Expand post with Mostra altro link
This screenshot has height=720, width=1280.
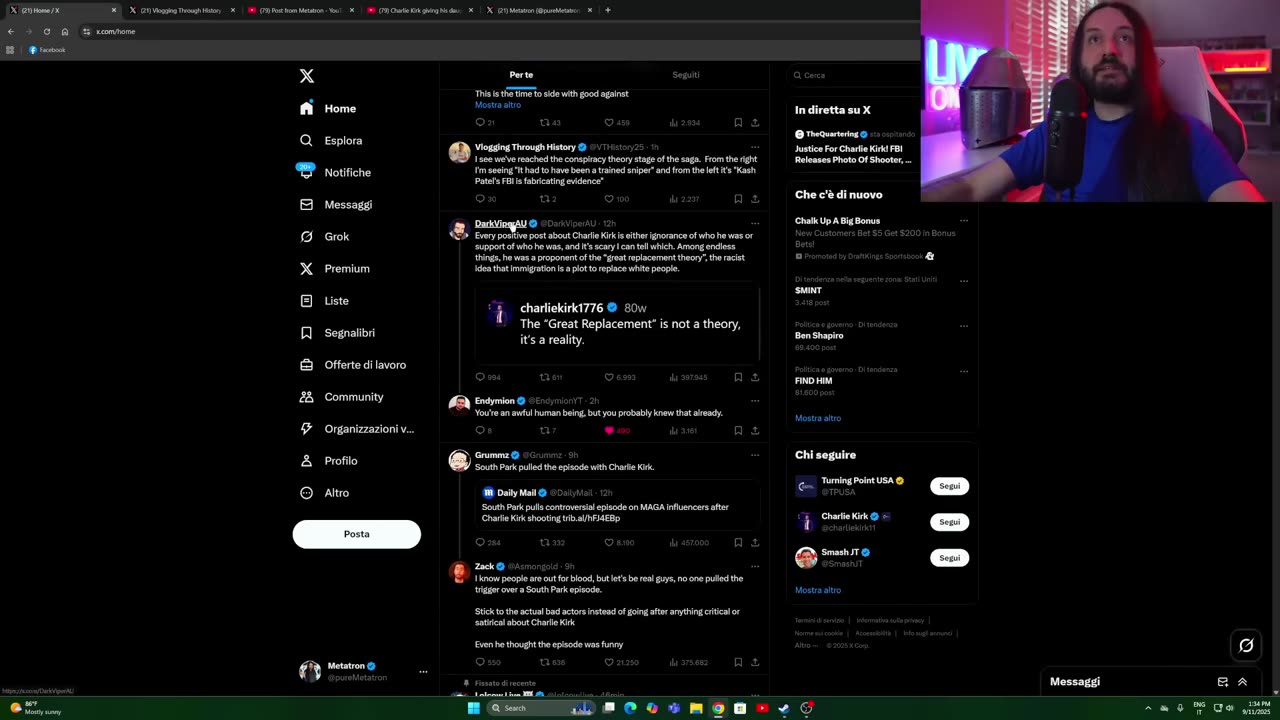coord(498,105)
